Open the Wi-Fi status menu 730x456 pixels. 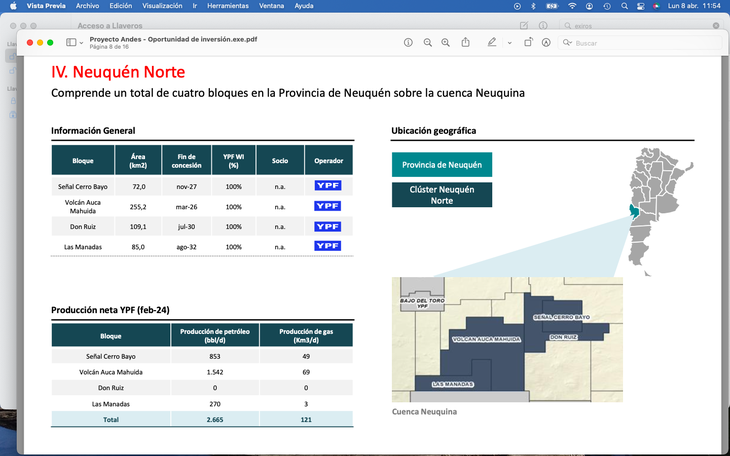[572, 6]
